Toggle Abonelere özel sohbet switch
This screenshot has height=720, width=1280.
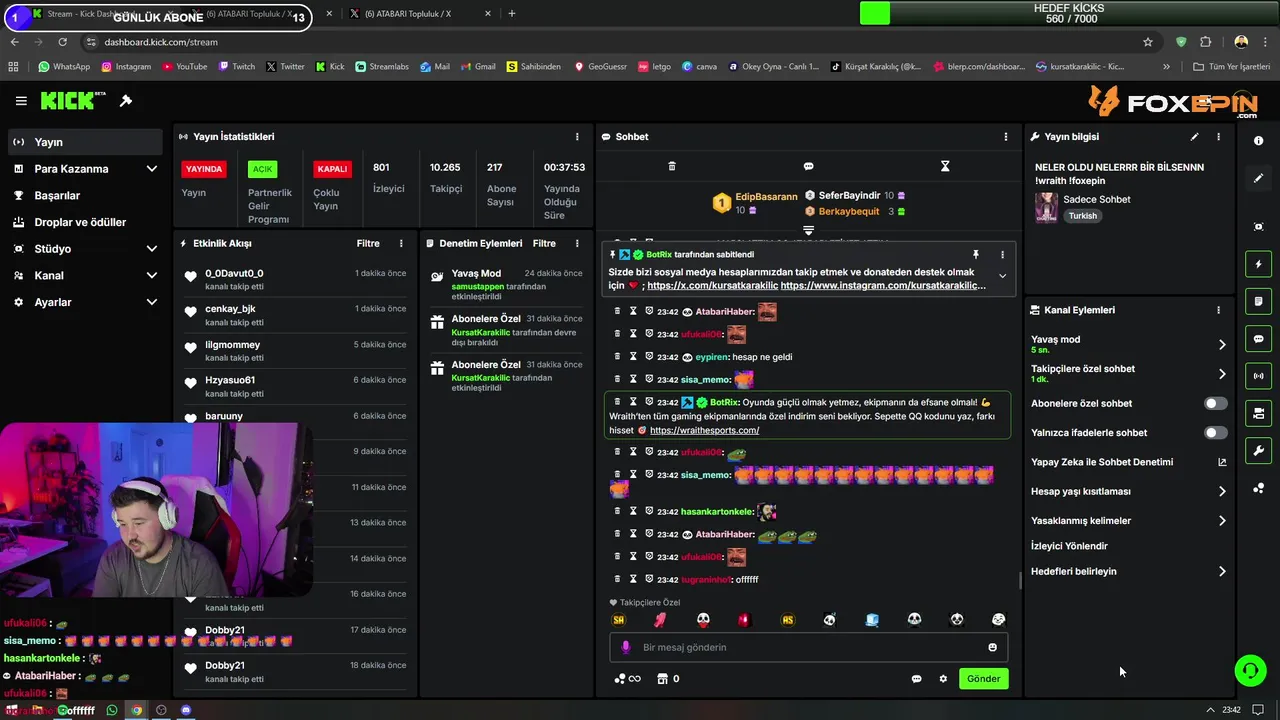1215,403
